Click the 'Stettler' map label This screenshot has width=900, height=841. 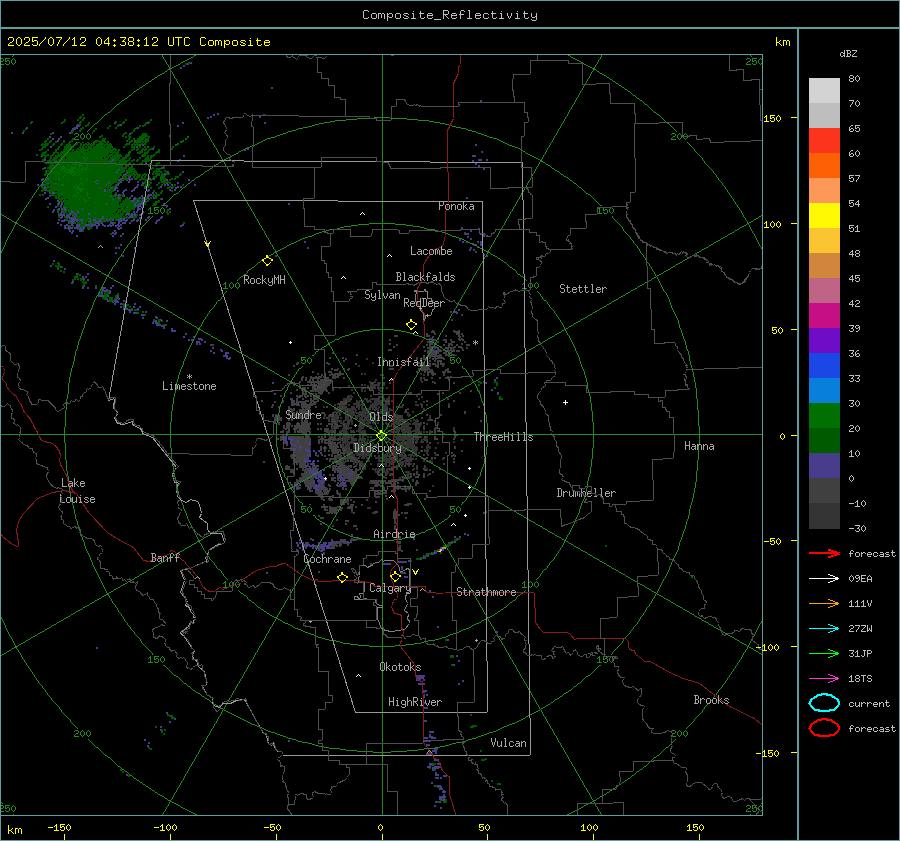(x=583, y=289)
